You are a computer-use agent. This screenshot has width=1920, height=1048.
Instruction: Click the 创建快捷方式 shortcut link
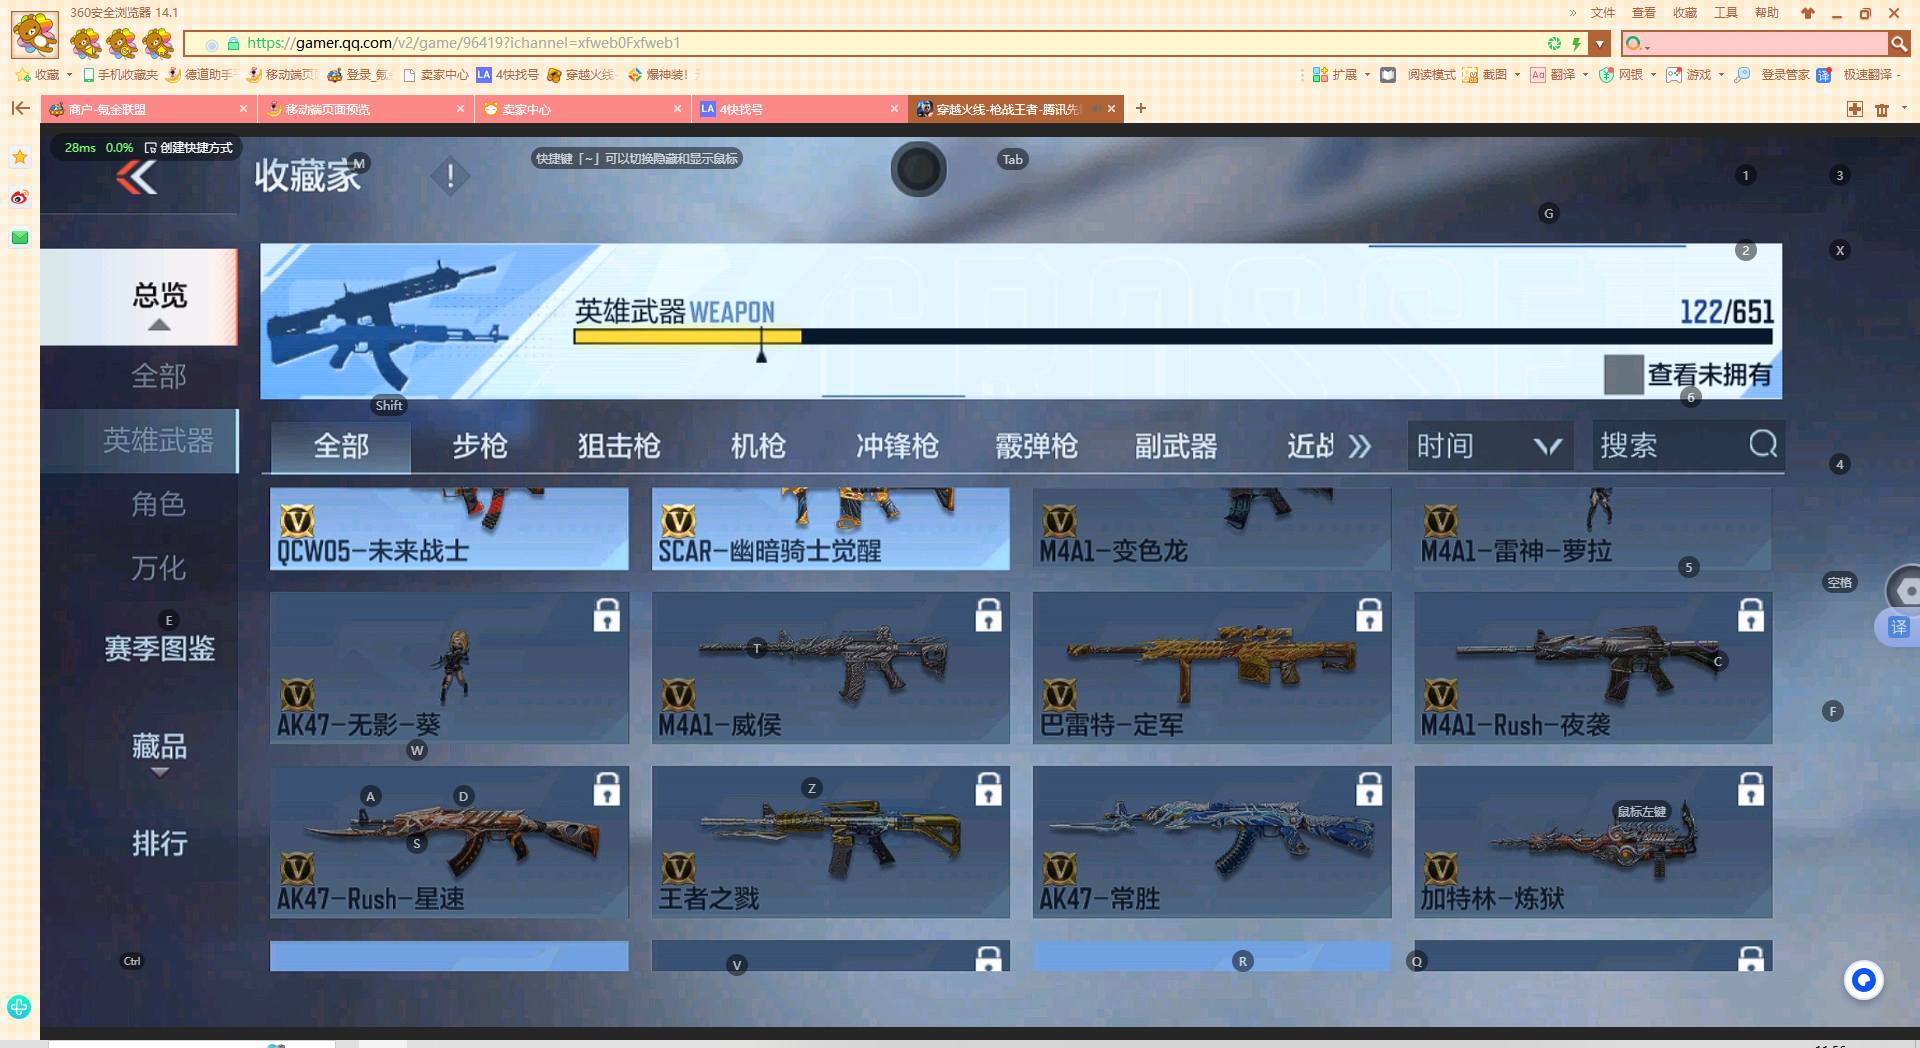pyautogui.click(x=190, y=147)
